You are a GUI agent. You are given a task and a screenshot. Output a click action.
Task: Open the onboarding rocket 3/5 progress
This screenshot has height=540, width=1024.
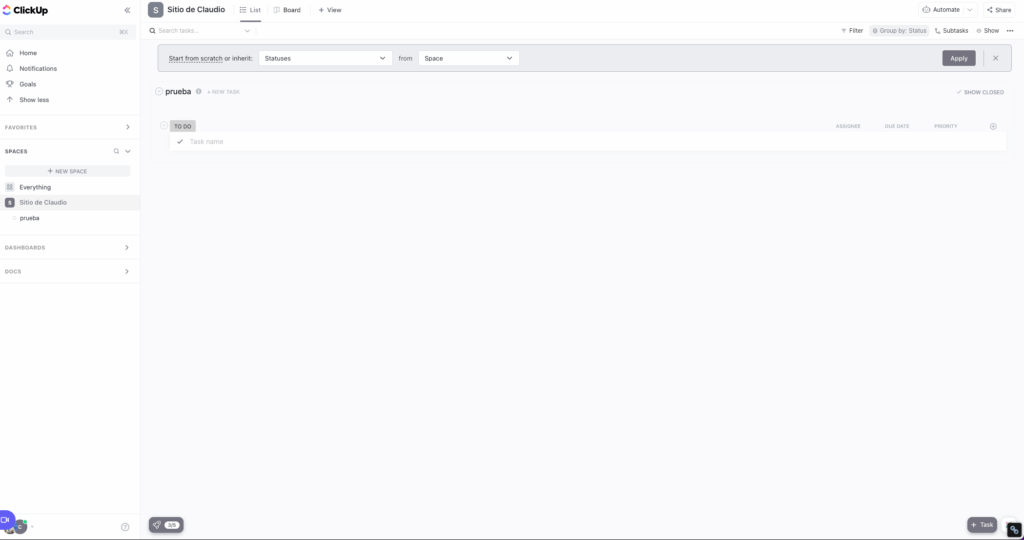click(166, 525)
